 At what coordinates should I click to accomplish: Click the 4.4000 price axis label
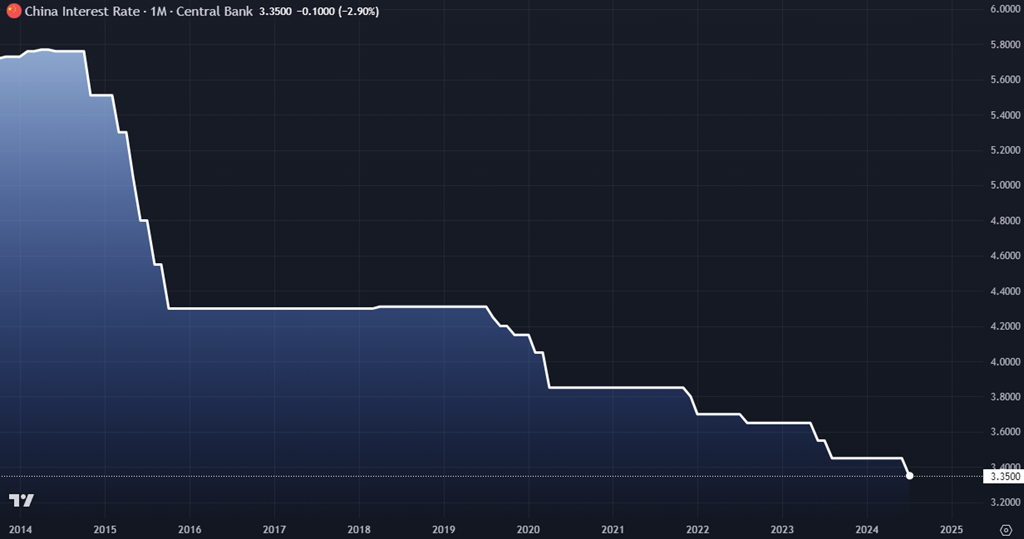coord(1004,291)
